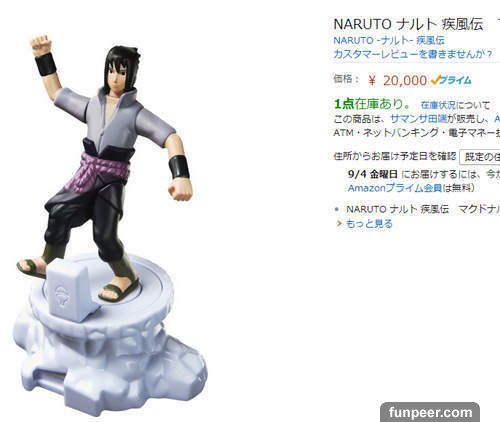This screenshot has height=422, width=500.
Task: Open the サマンサ田端 seller link
Action: [418, 119]
